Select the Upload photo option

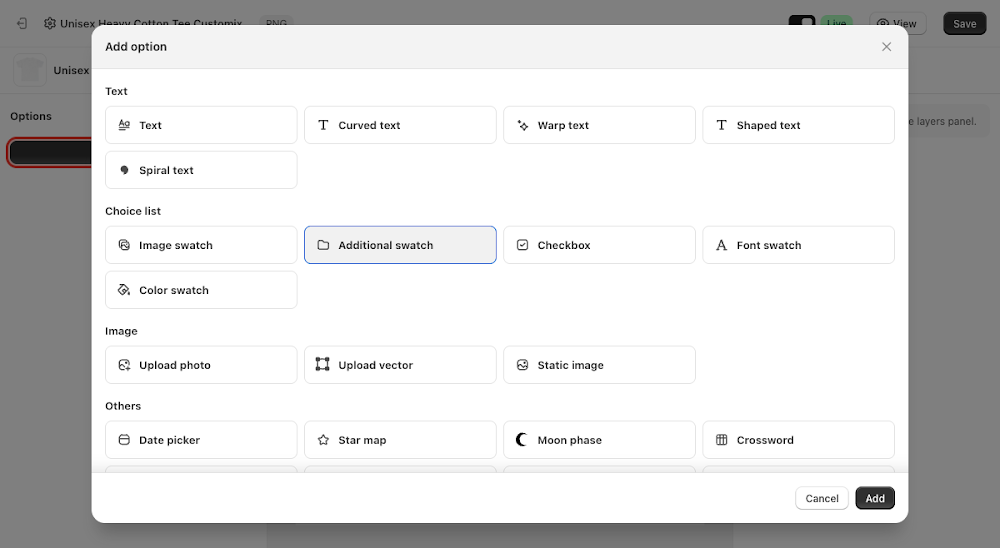[x=201, y=365]
